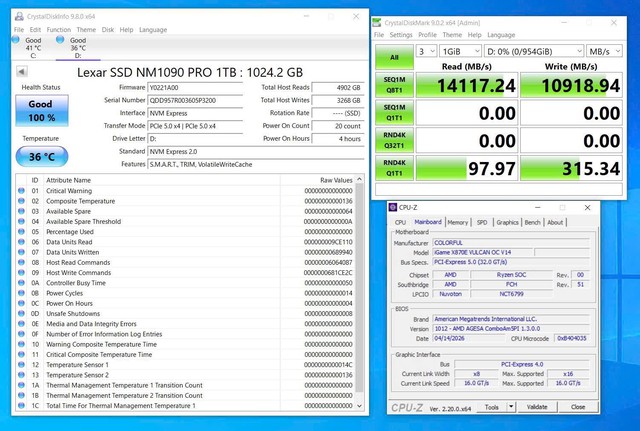Open CrystalDiskMark Profile menu
The width and height of the screenshot is (640, 431).
coord(427,35)
